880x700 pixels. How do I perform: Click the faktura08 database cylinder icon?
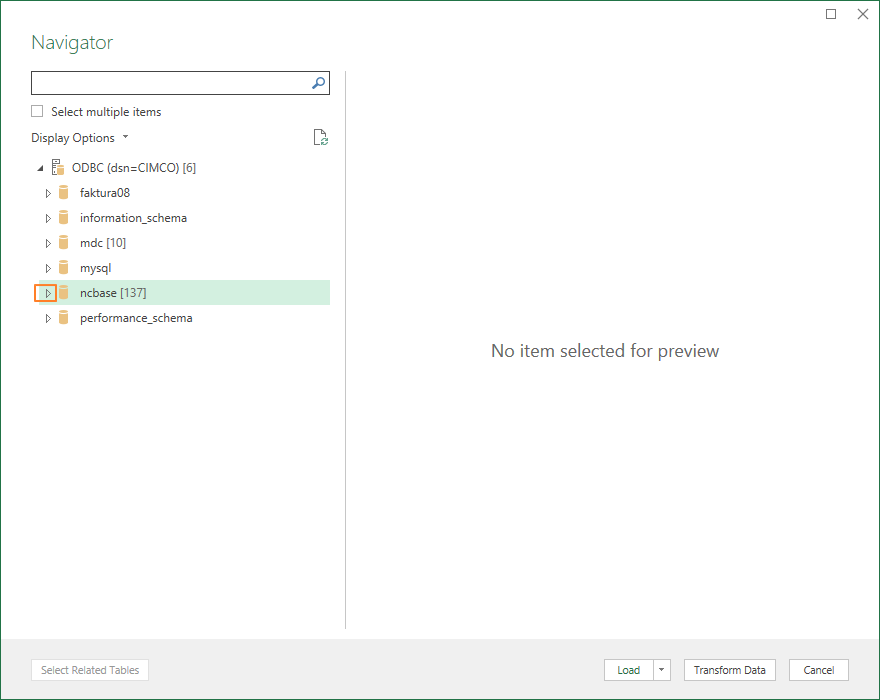pyautogui.click(x=63, y=193)
